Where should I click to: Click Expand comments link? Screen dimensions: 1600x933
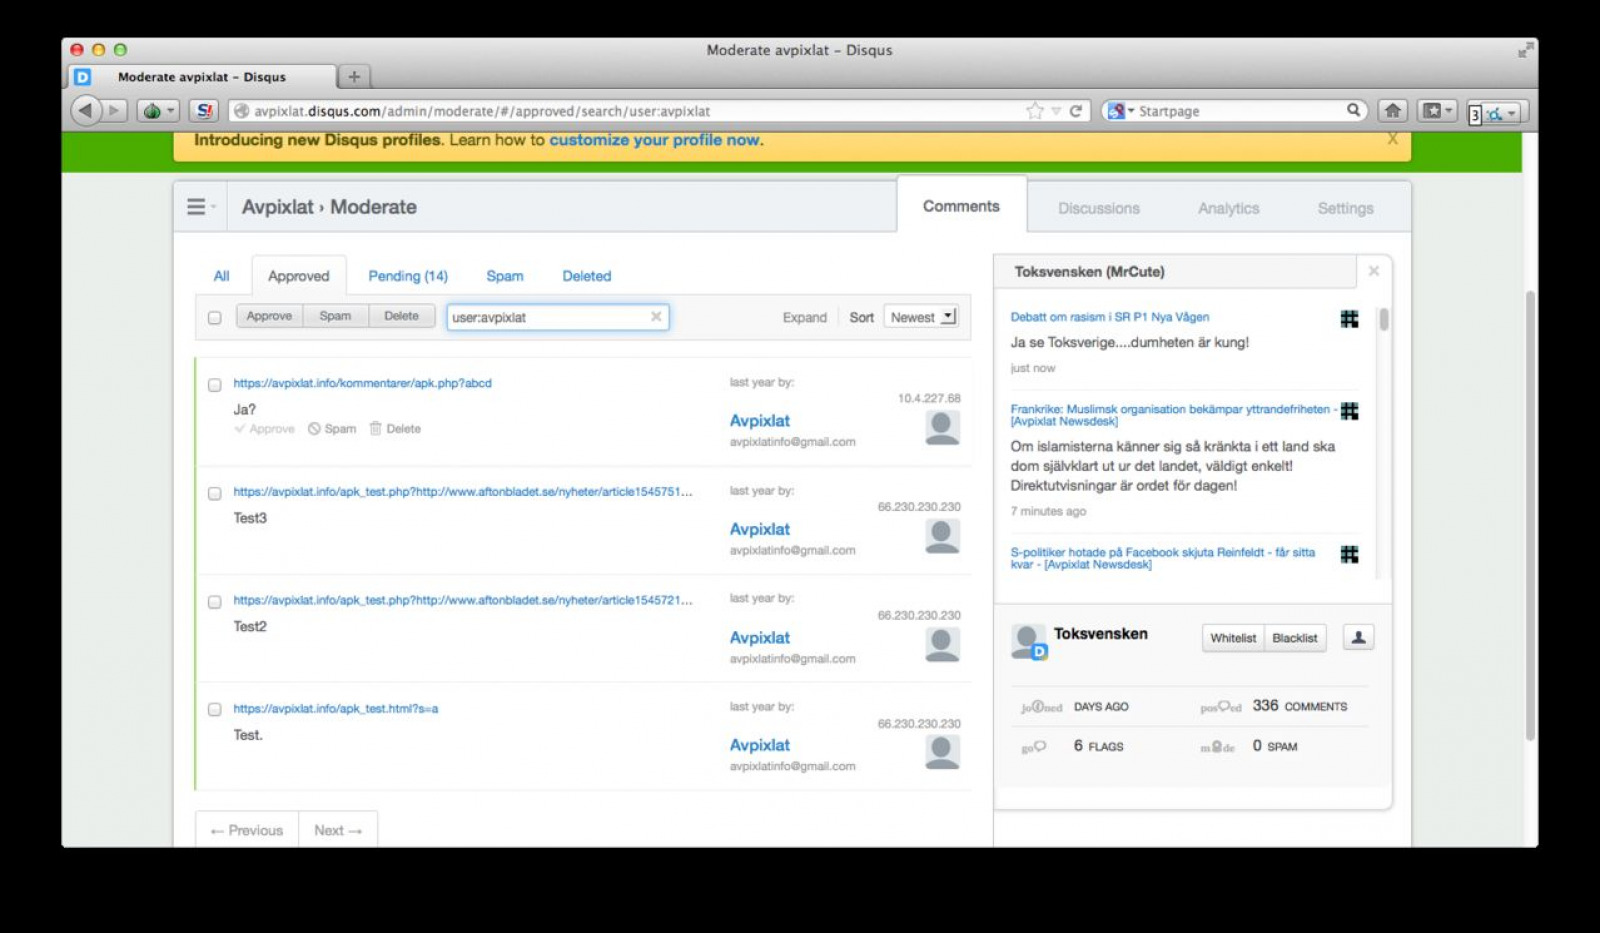[x=804, y=317]
